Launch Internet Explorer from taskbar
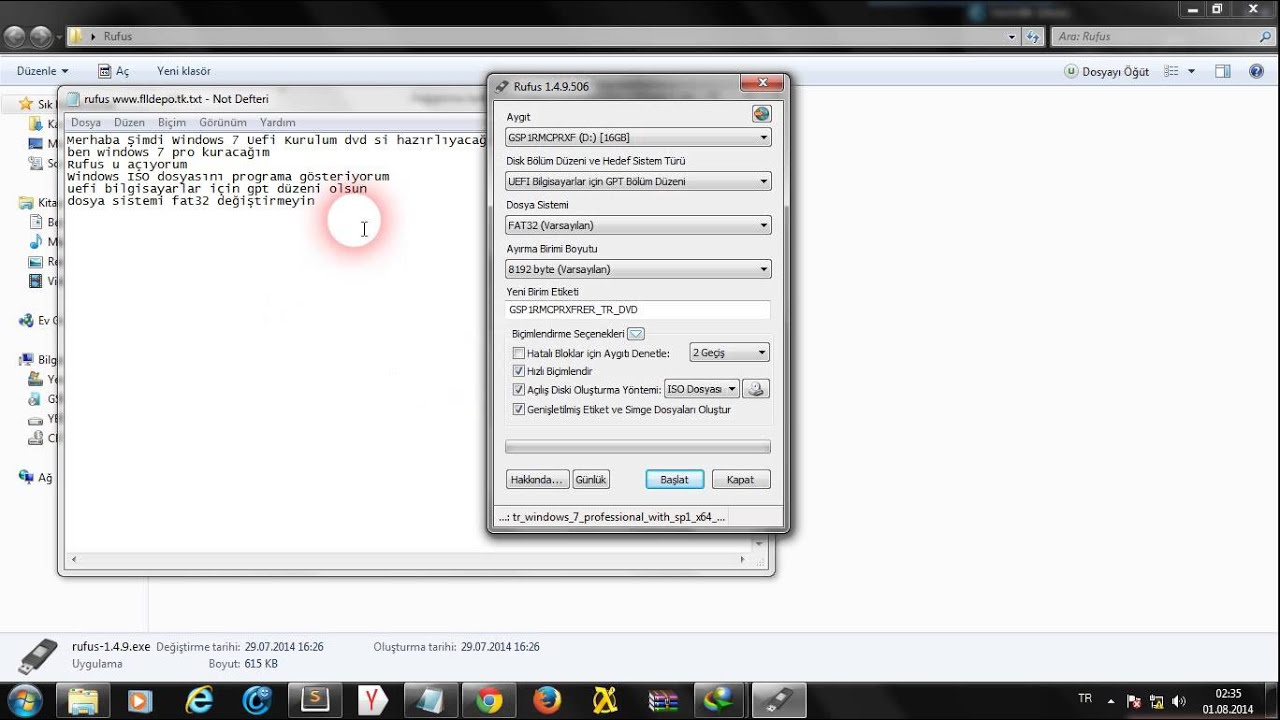This screenshot has width=1280, height=720. tap(198, 700)
